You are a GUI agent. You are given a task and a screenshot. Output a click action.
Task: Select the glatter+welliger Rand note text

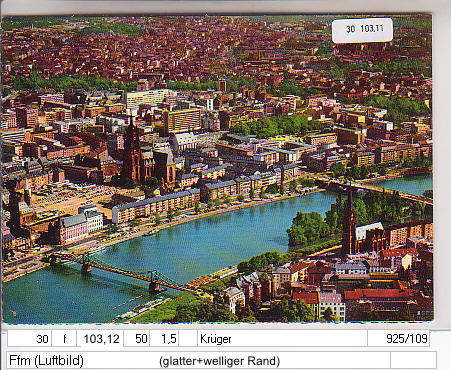220,361
